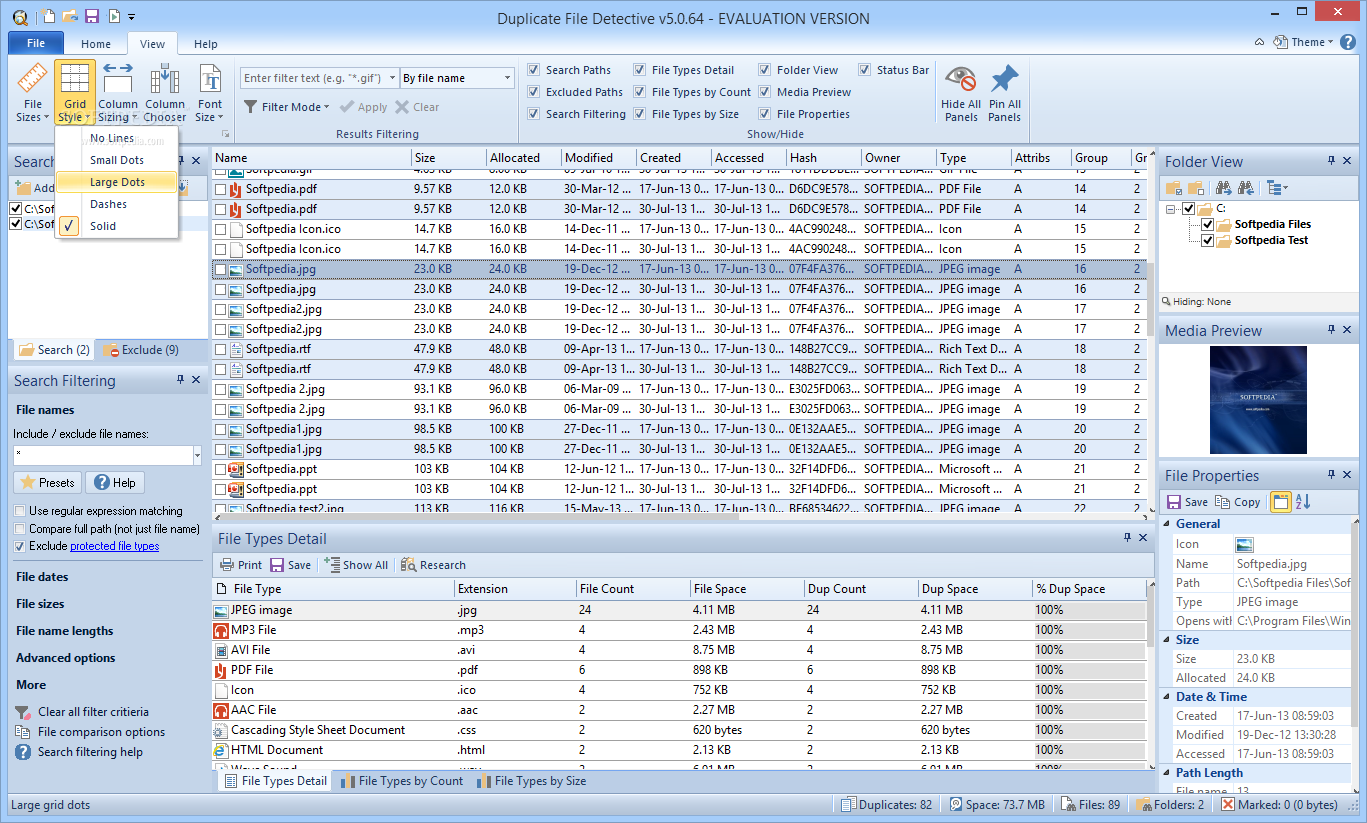This screenshot has width=1367, height=823.
Task: Toggle the Status Bar checkbox
Action: click(x=864, y=70)
